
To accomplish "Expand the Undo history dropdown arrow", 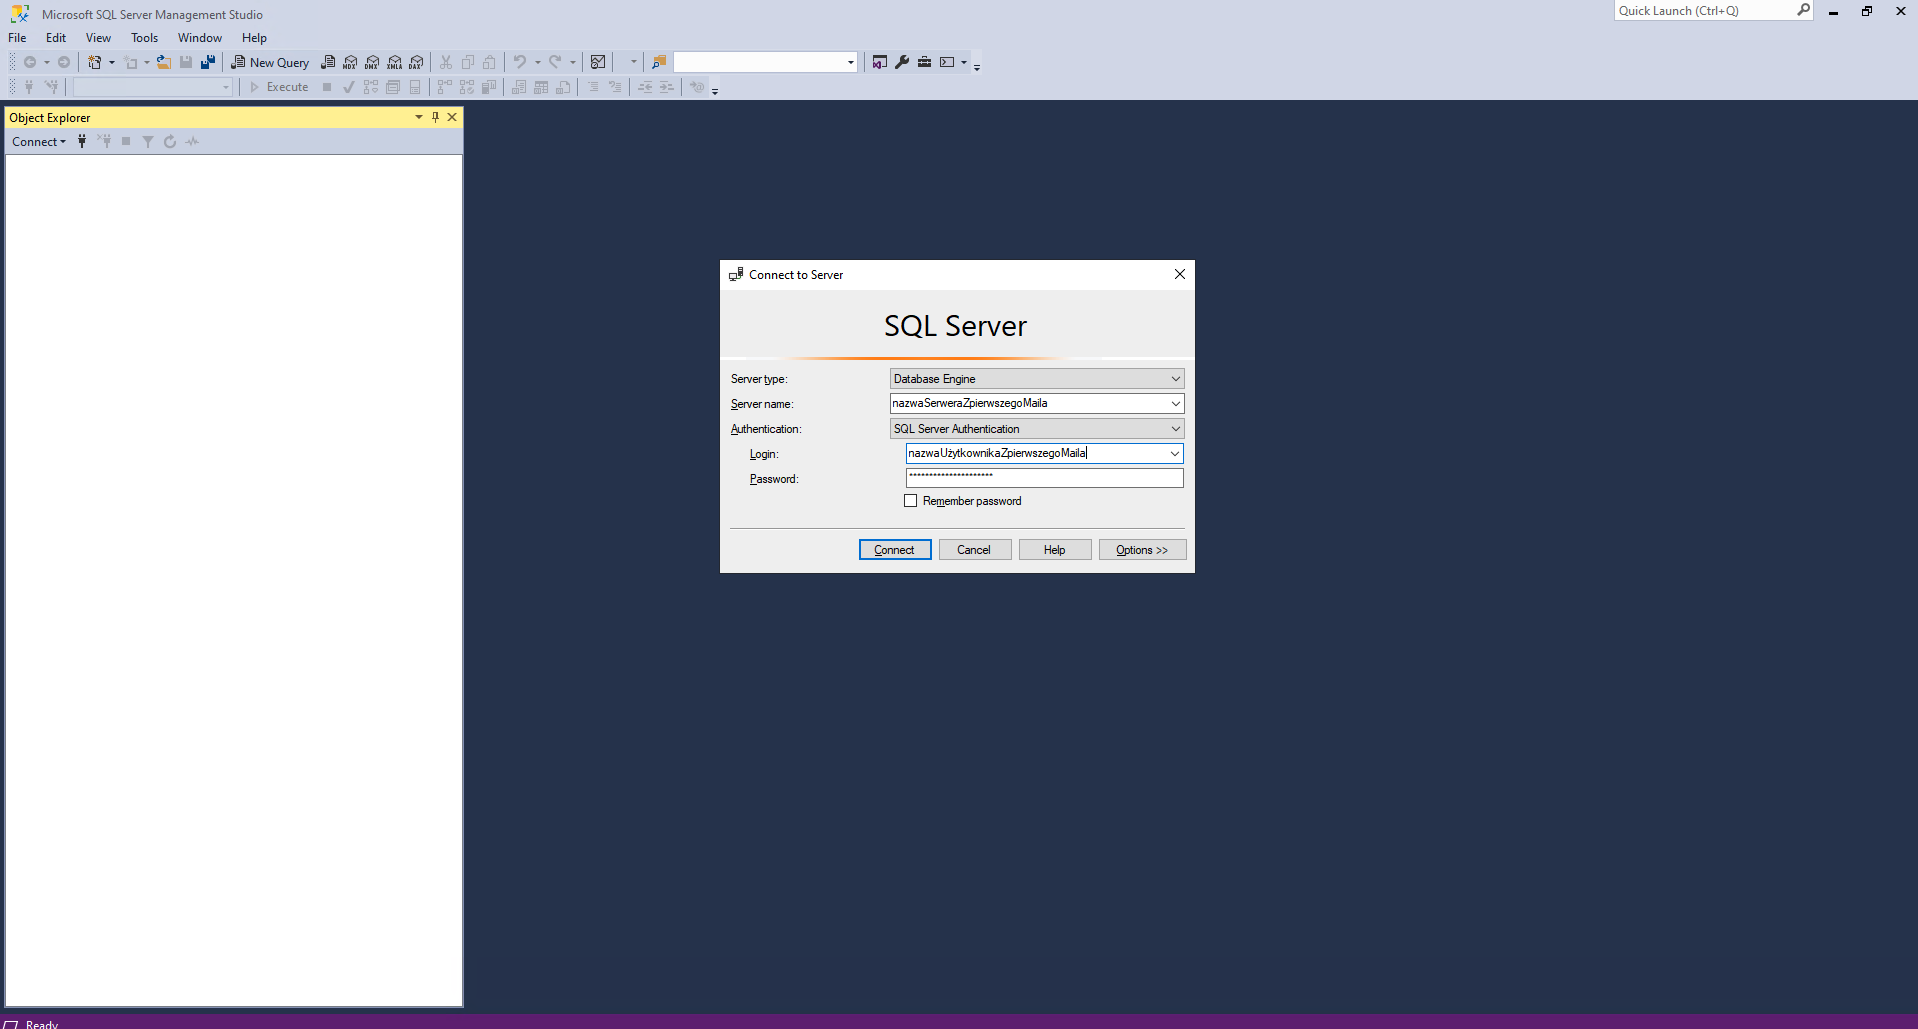I will 538,62.
